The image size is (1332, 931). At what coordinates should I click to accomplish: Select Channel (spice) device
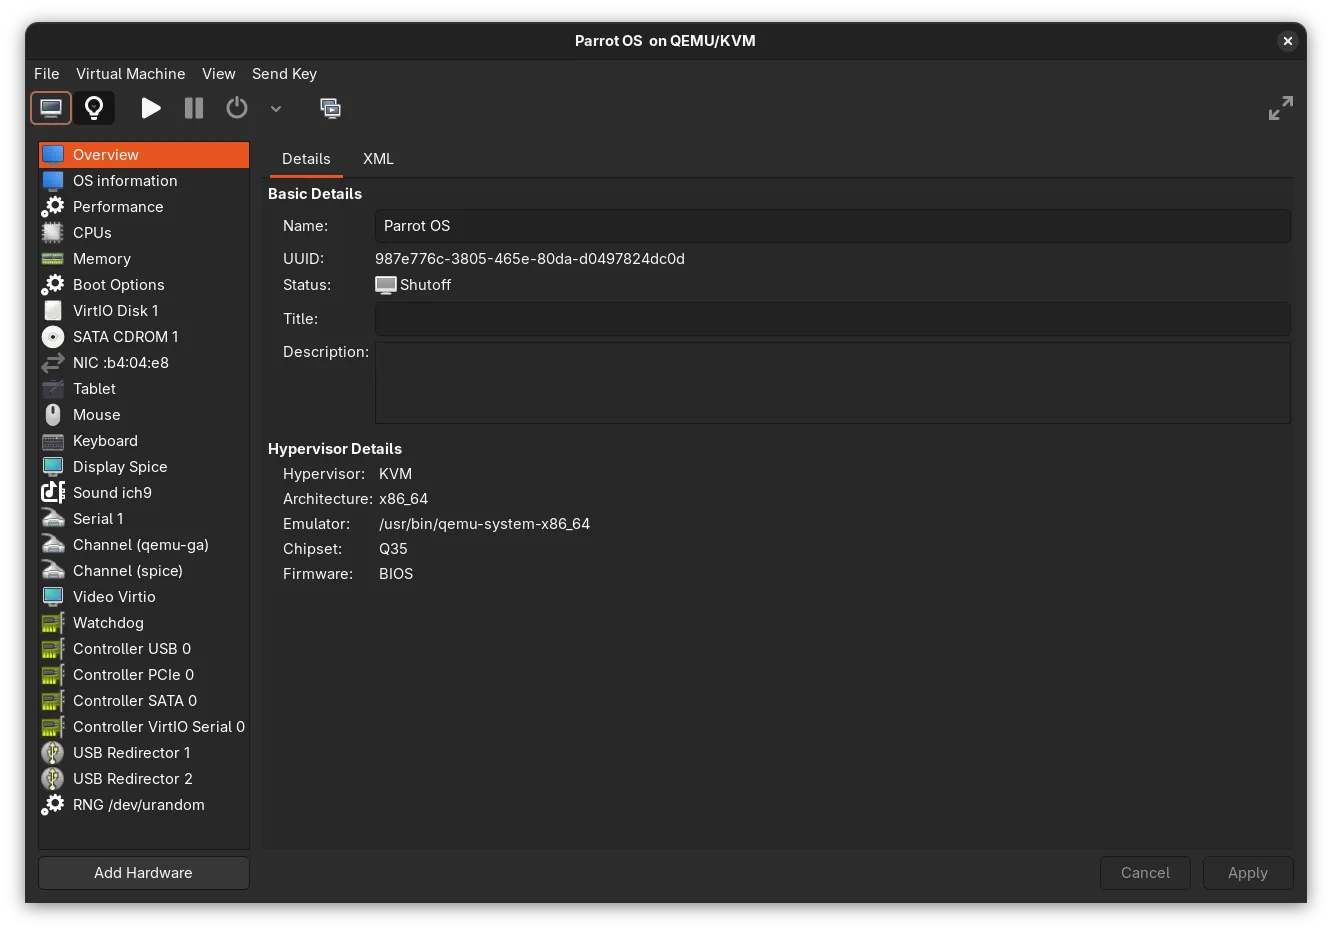coord(144,571)
